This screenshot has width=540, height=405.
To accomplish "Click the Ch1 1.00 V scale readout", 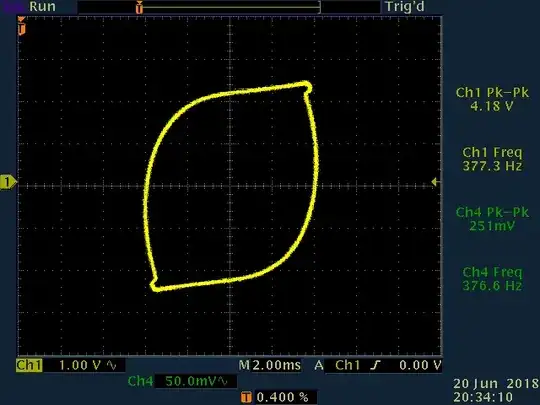I will (x=80, y=365).
